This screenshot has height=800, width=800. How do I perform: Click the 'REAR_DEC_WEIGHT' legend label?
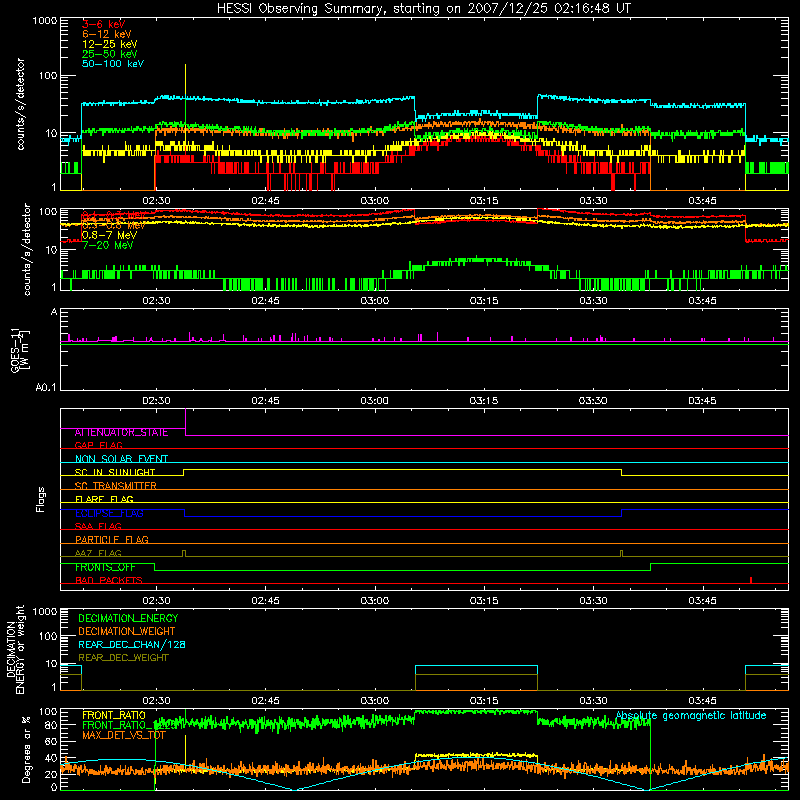(123, 658)
